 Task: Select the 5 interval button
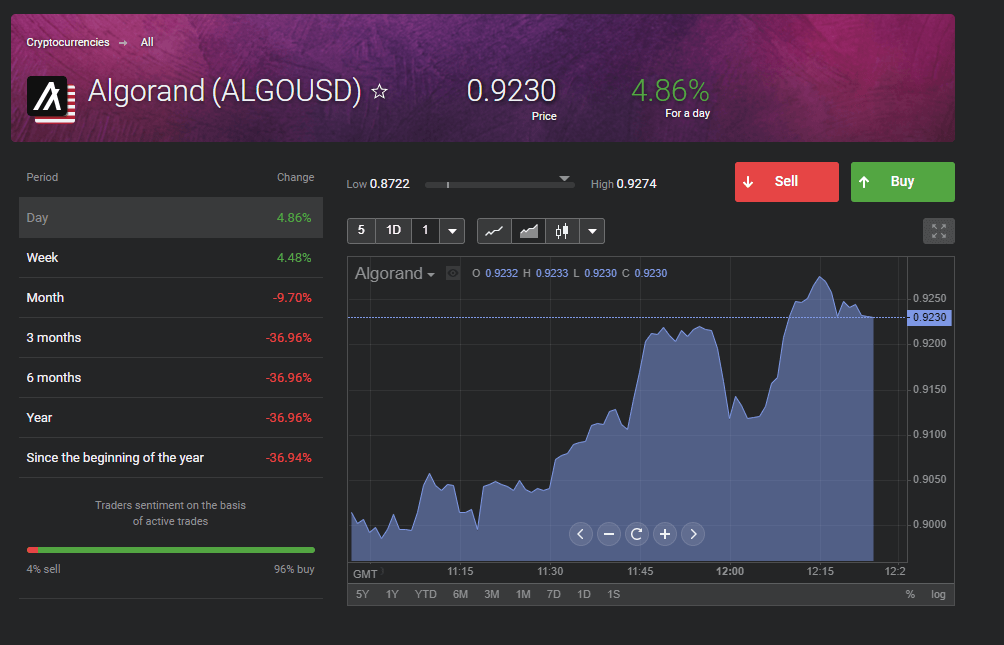tap(361, 231)
